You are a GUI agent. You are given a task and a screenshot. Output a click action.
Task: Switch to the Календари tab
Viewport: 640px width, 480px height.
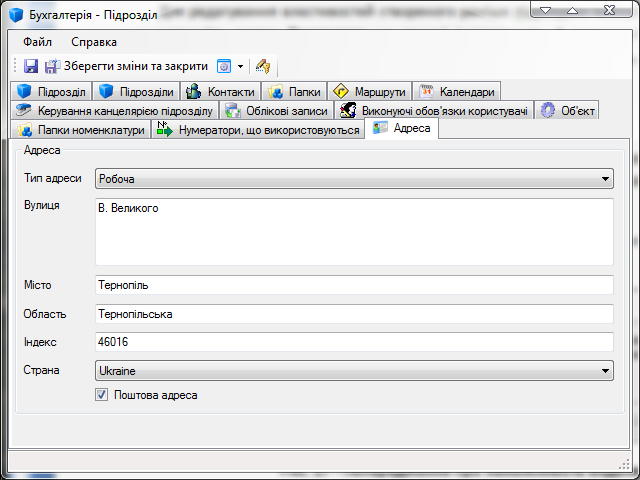[x=457, y=91]
